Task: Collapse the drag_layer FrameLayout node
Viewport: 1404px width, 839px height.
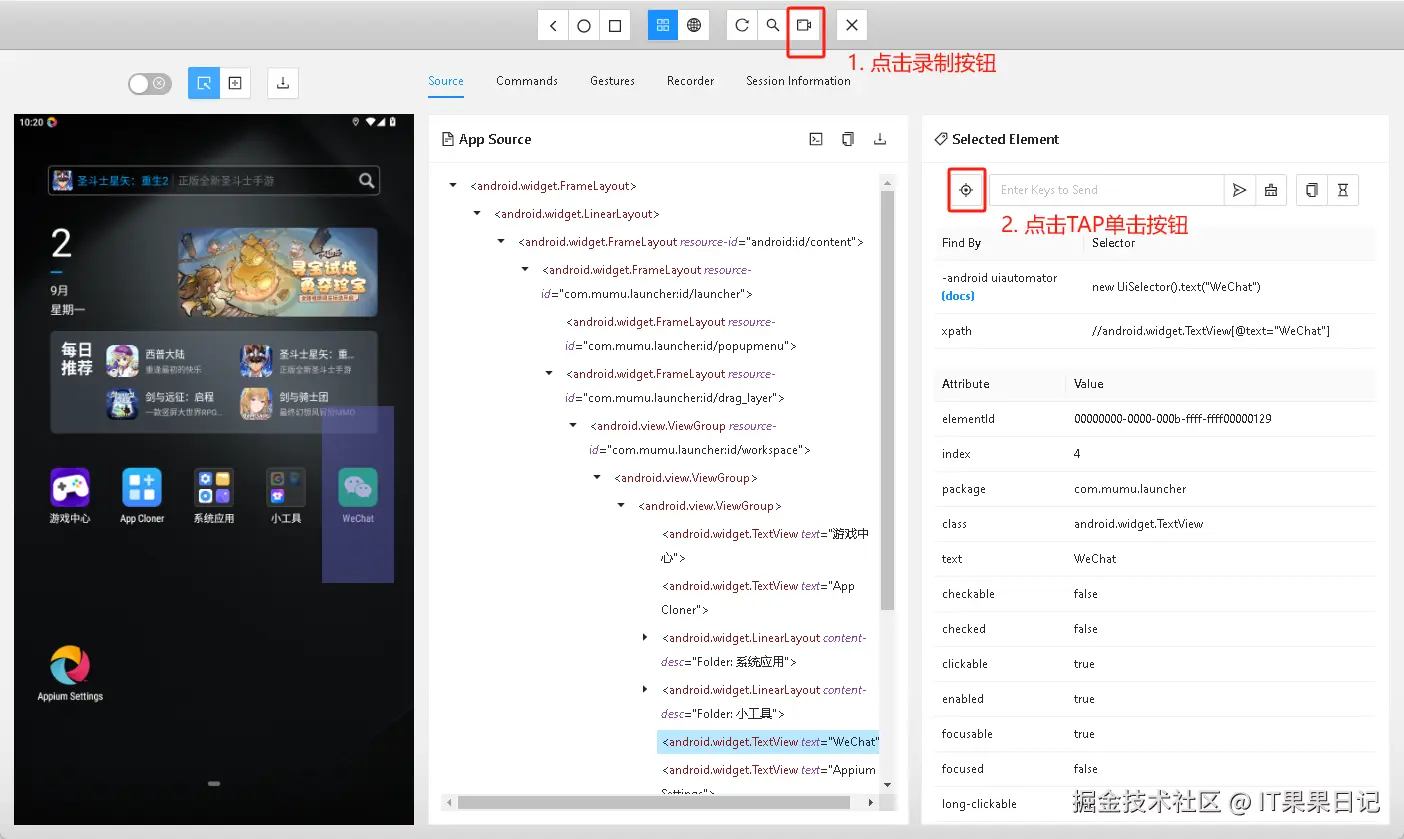Action: 549,373
